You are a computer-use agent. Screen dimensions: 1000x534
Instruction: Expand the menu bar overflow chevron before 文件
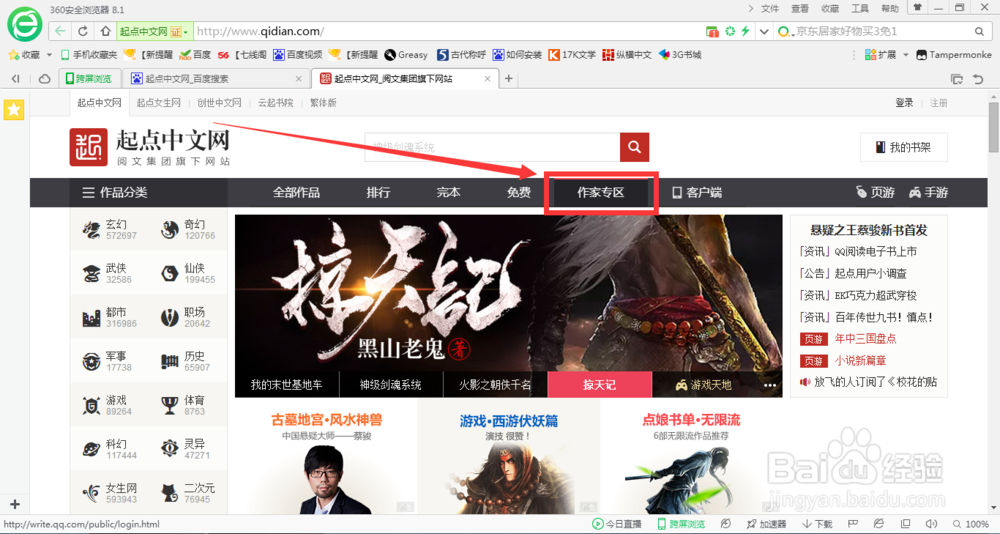[750, 8]
